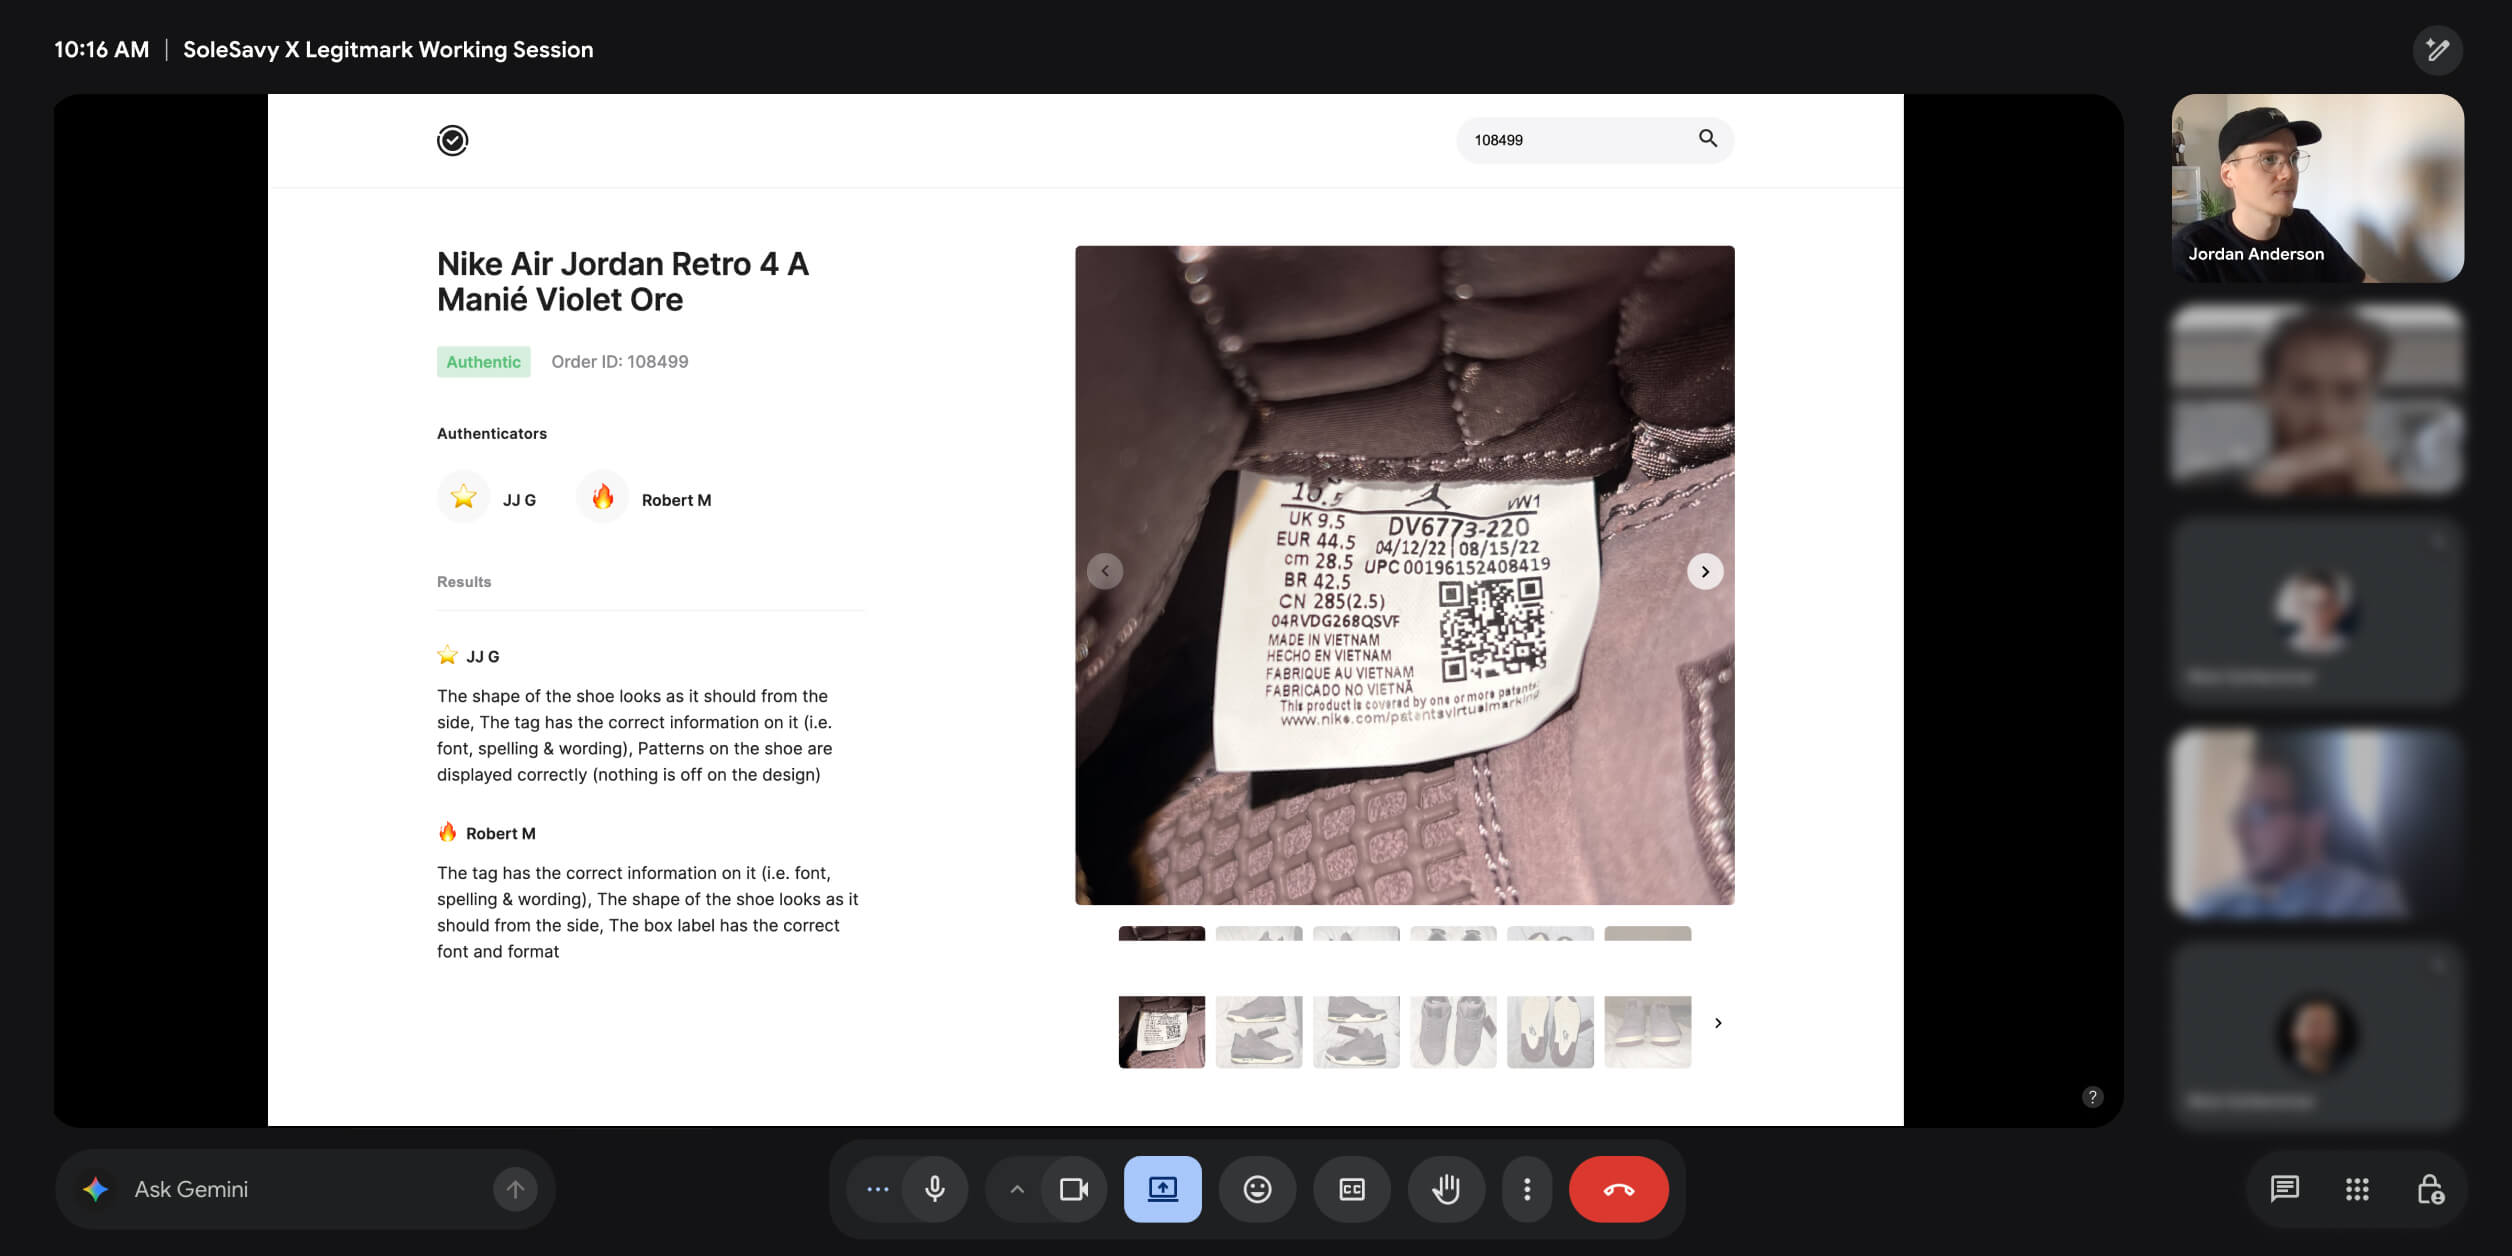Open host controls lock icon
The width and height of the screenshot is (2512, 1256).
(x=2430, y=1189)
